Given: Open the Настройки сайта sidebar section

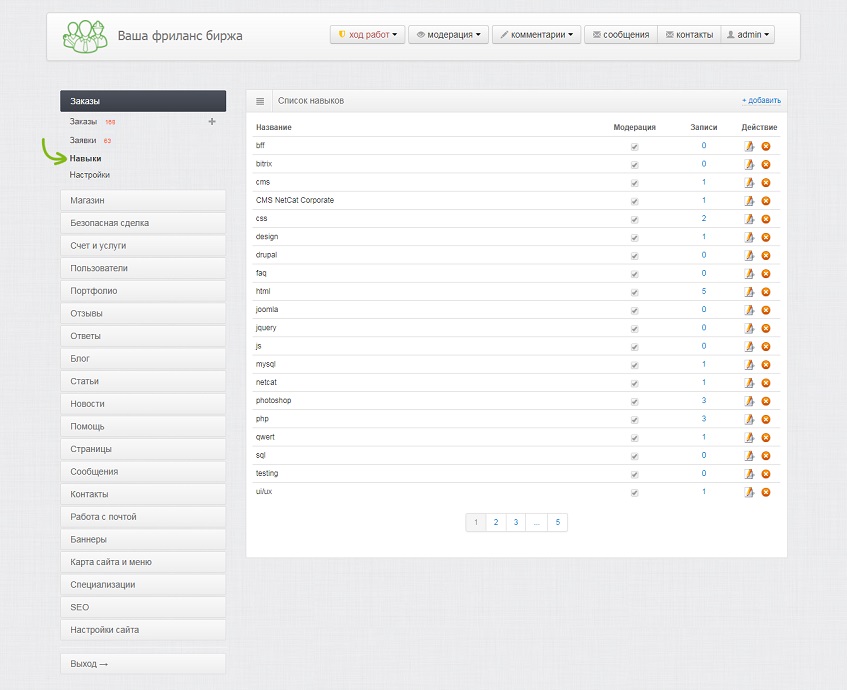Looking at the screenshot, I should point(143,630).
